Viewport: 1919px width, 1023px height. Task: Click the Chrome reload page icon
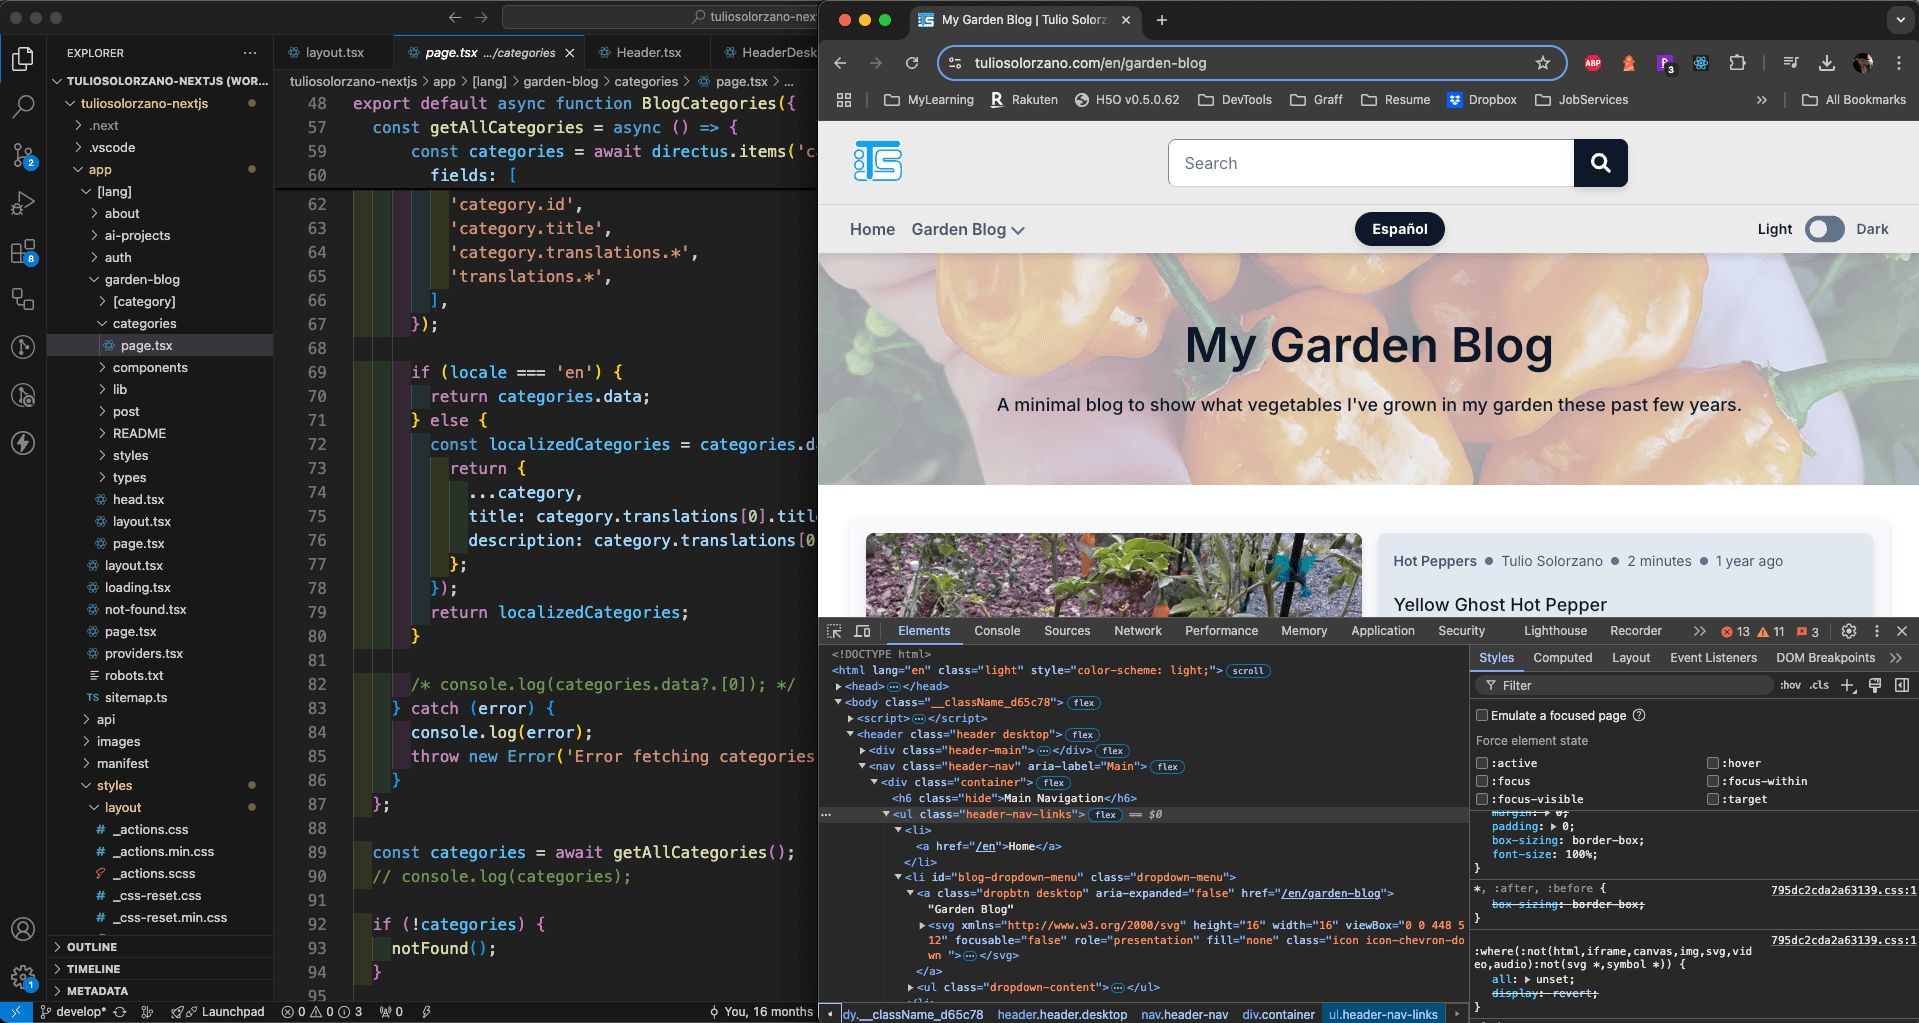tap(912, 63)
